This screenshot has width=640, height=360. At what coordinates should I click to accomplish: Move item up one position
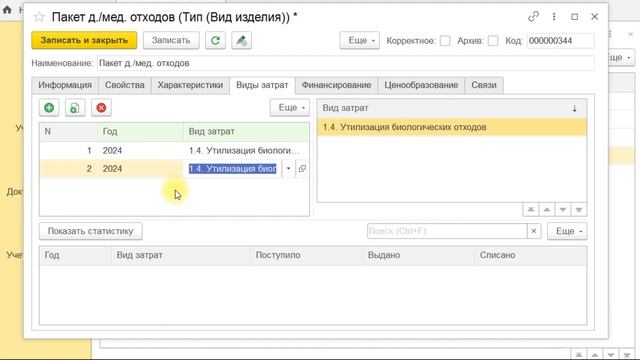[x=547, y=210]
